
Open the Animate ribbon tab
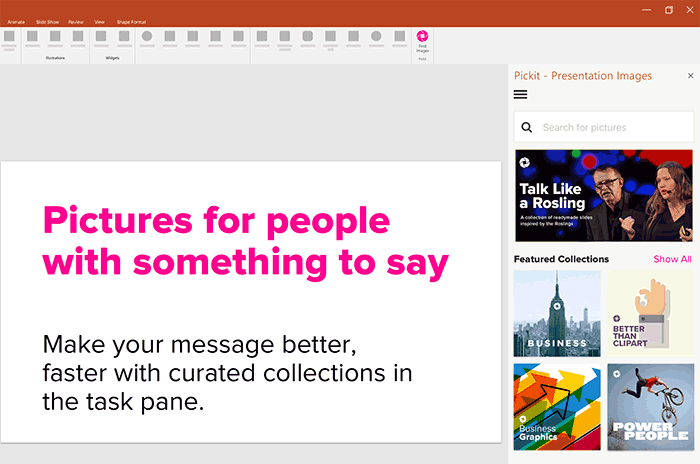point(17,22)
